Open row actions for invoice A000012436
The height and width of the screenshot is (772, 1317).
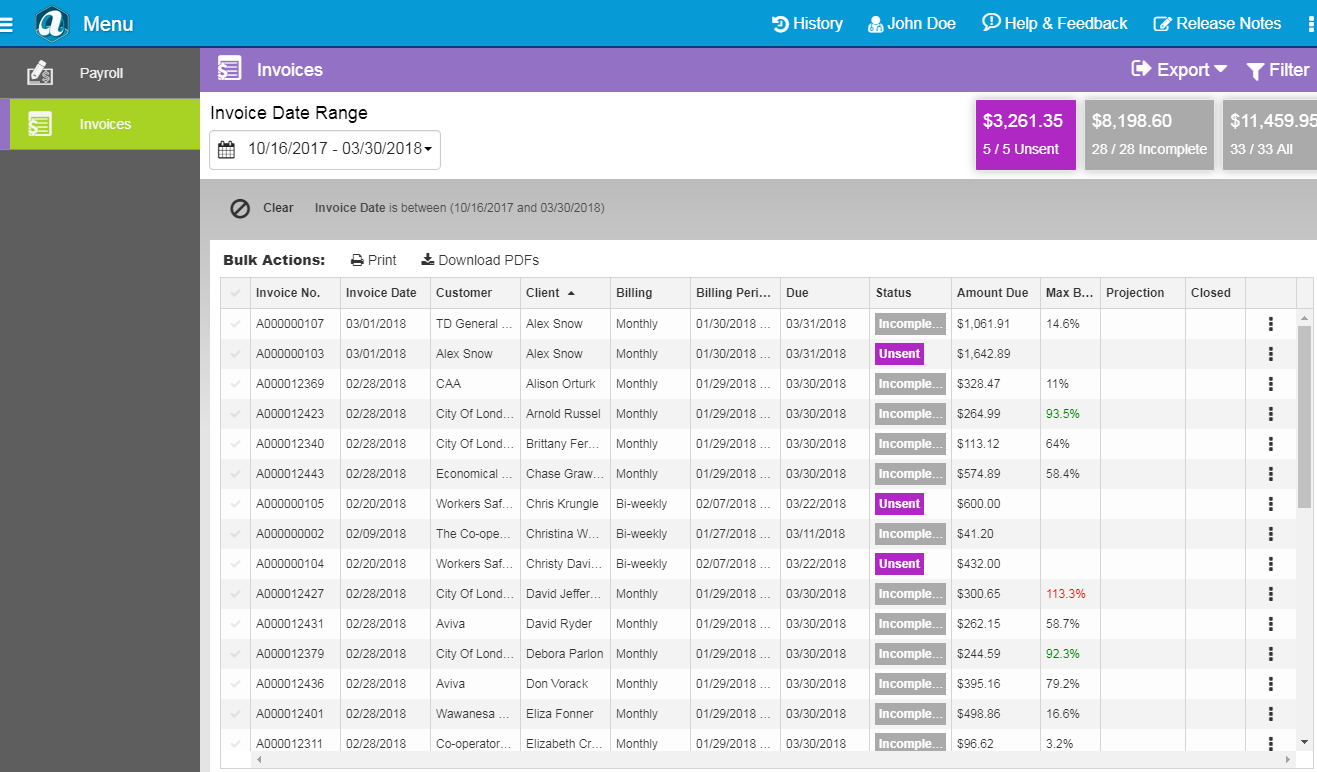1270,684
